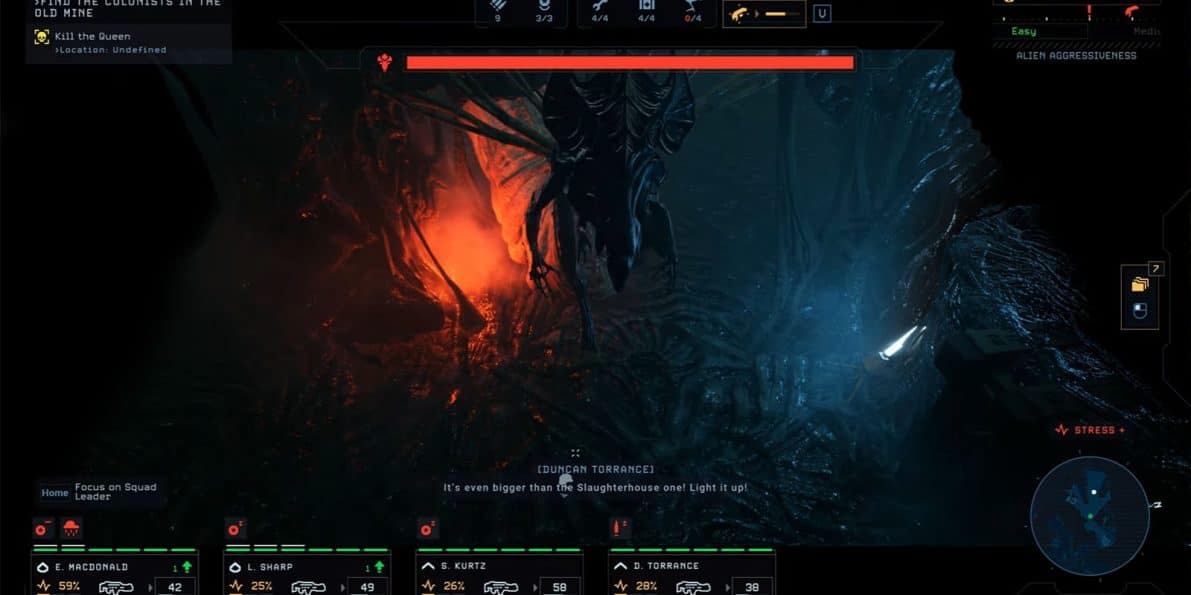This screenshot has width=1191, height=595.
Task: Click Sharp's green level-up arrow
Action: (378, 567)
